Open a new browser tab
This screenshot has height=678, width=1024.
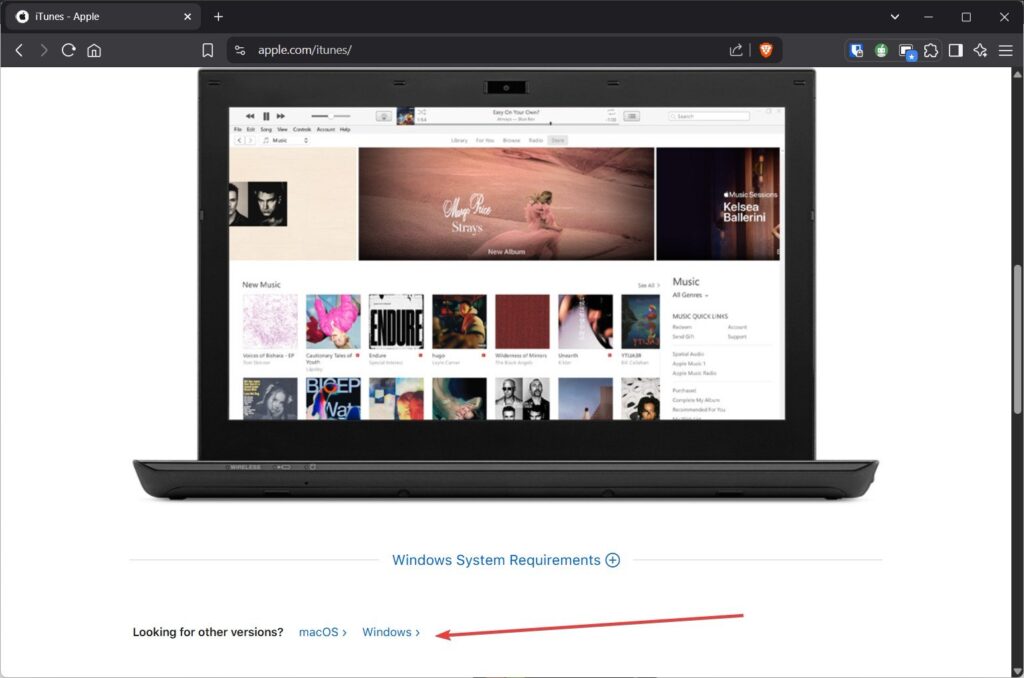pos(218,16)
